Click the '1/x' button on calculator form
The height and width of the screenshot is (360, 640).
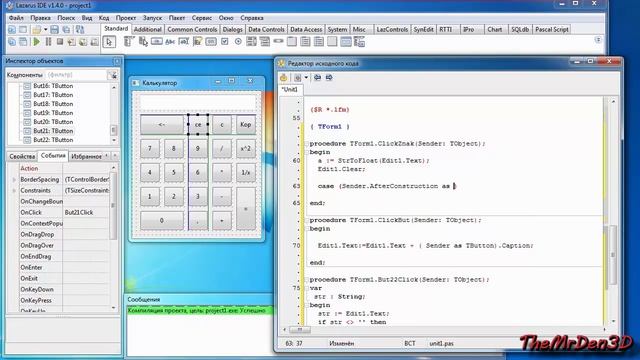click(246, 173)
